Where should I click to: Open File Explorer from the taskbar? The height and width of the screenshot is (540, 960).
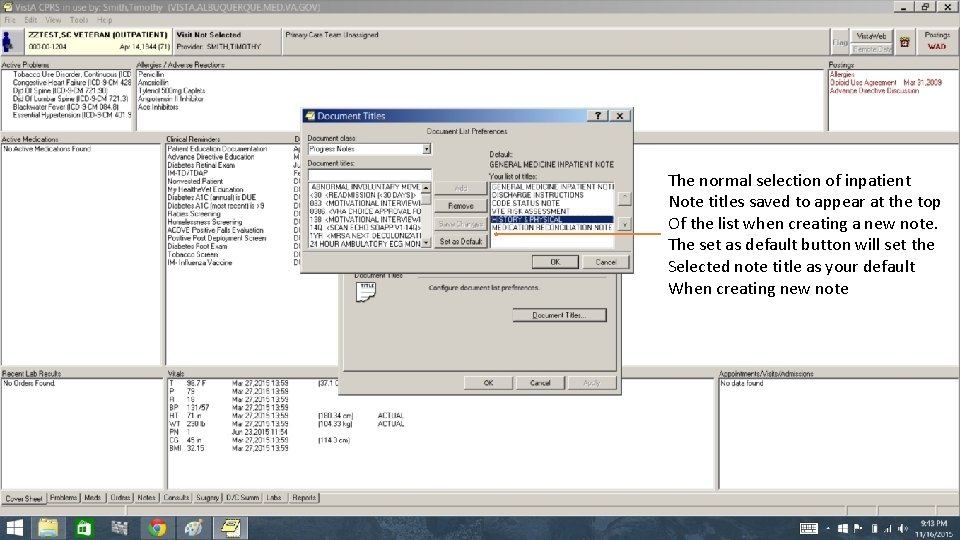(x=48, y=528)
